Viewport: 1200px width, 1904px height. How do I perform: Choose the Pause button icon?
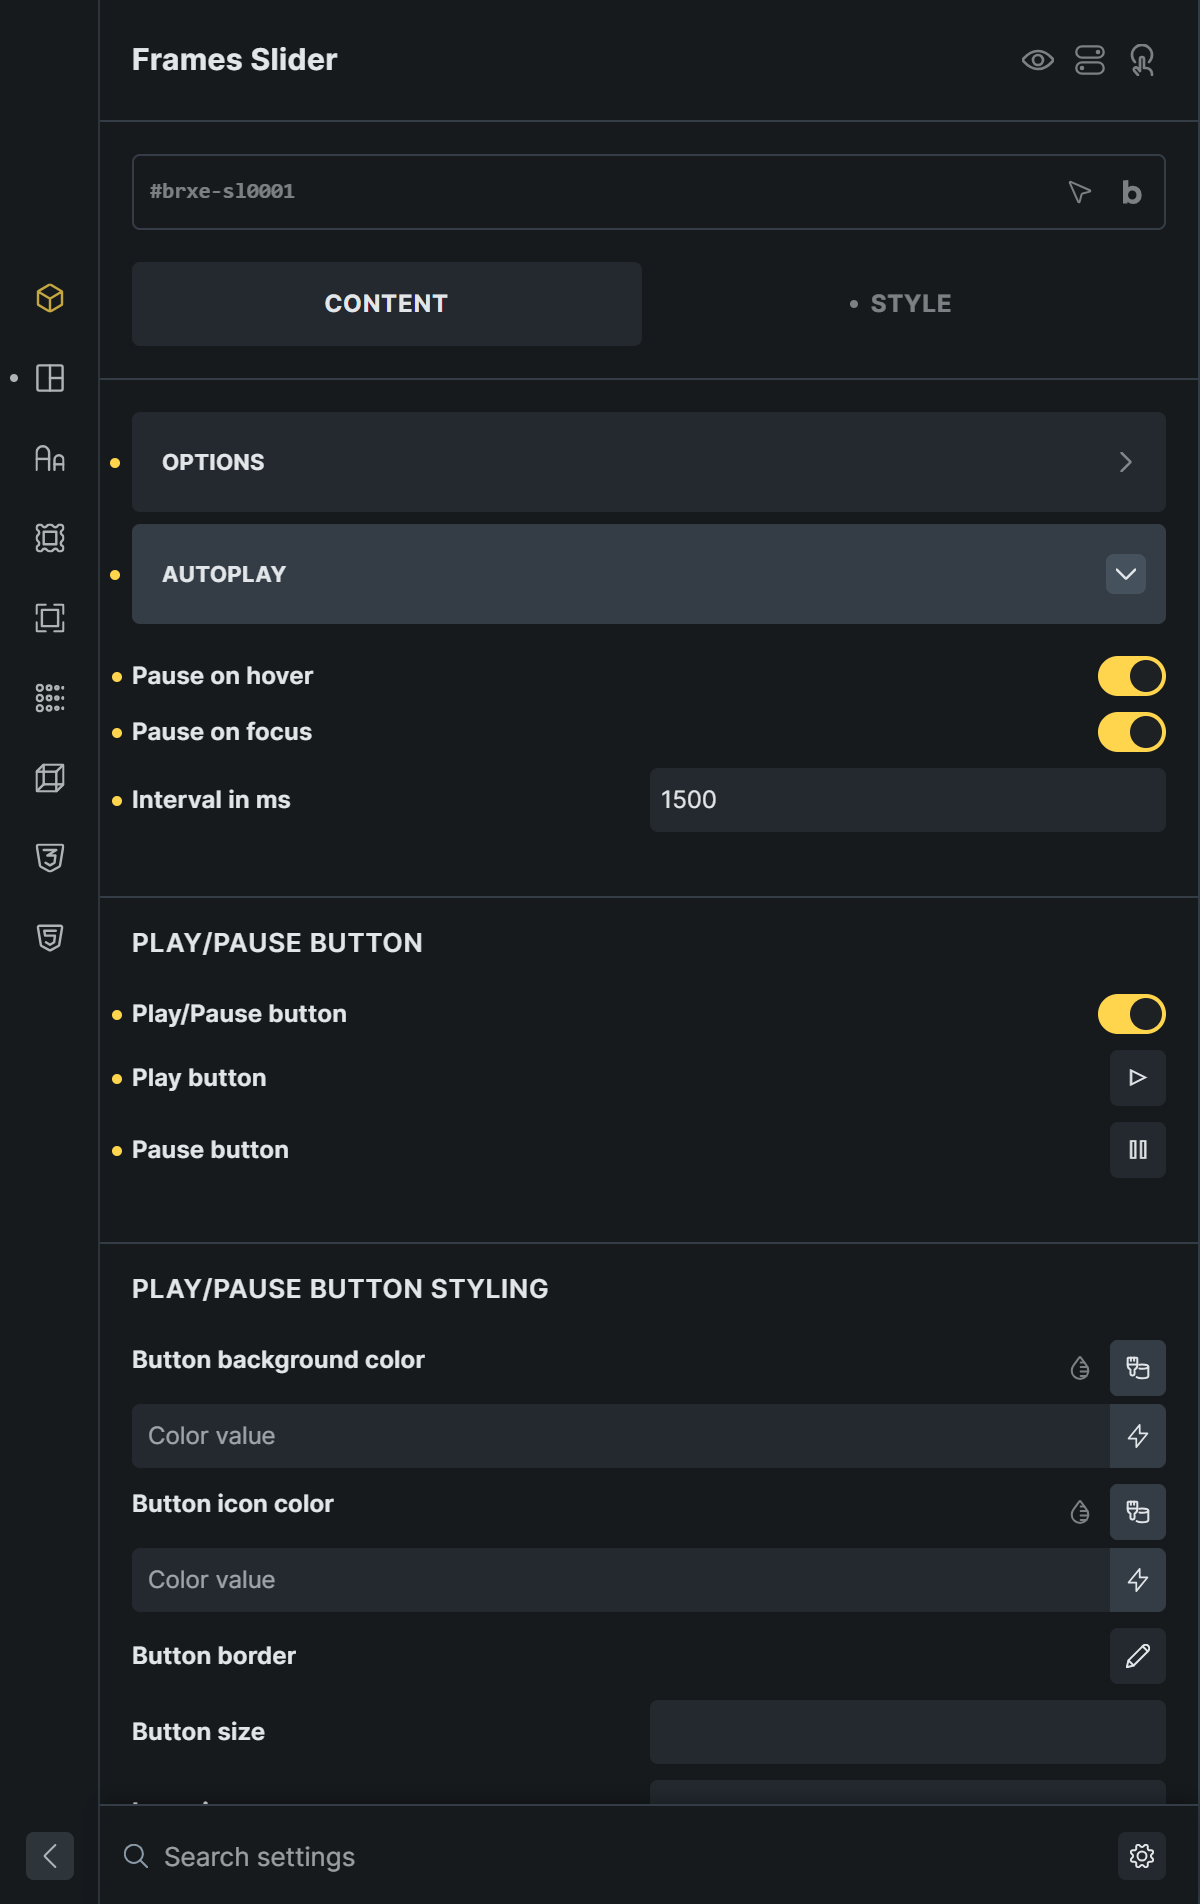coord(1138,1150)
